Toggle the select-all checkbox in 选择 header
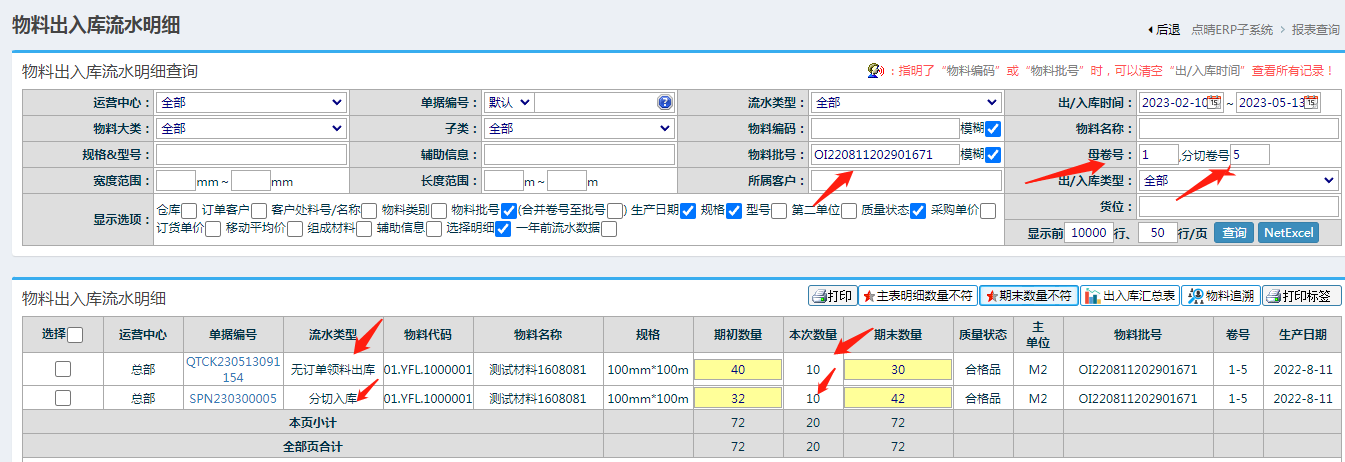 (75, 335)
